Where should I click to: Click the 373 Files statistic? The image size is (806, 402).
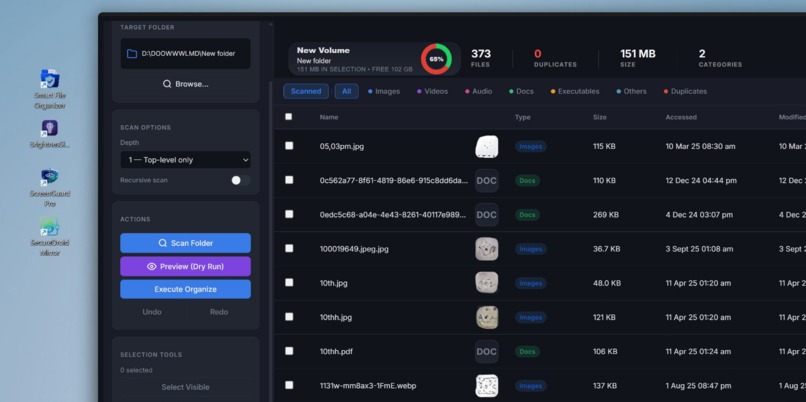coord(481,58)
